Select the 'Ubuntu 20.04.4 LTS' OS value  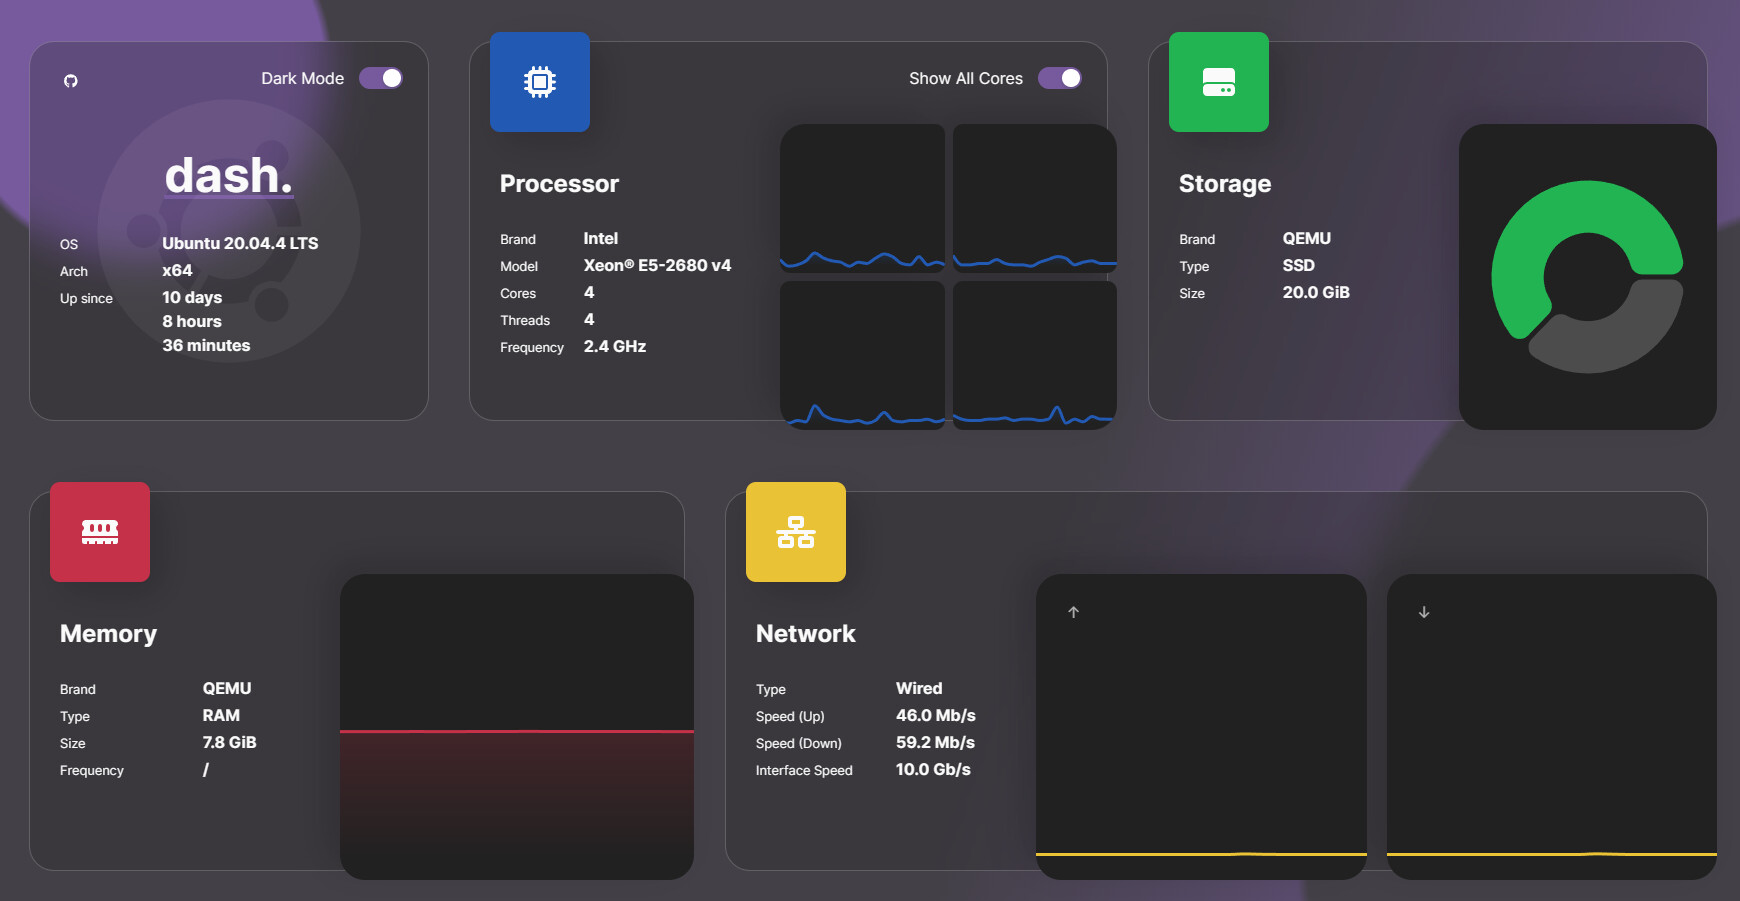240,243
